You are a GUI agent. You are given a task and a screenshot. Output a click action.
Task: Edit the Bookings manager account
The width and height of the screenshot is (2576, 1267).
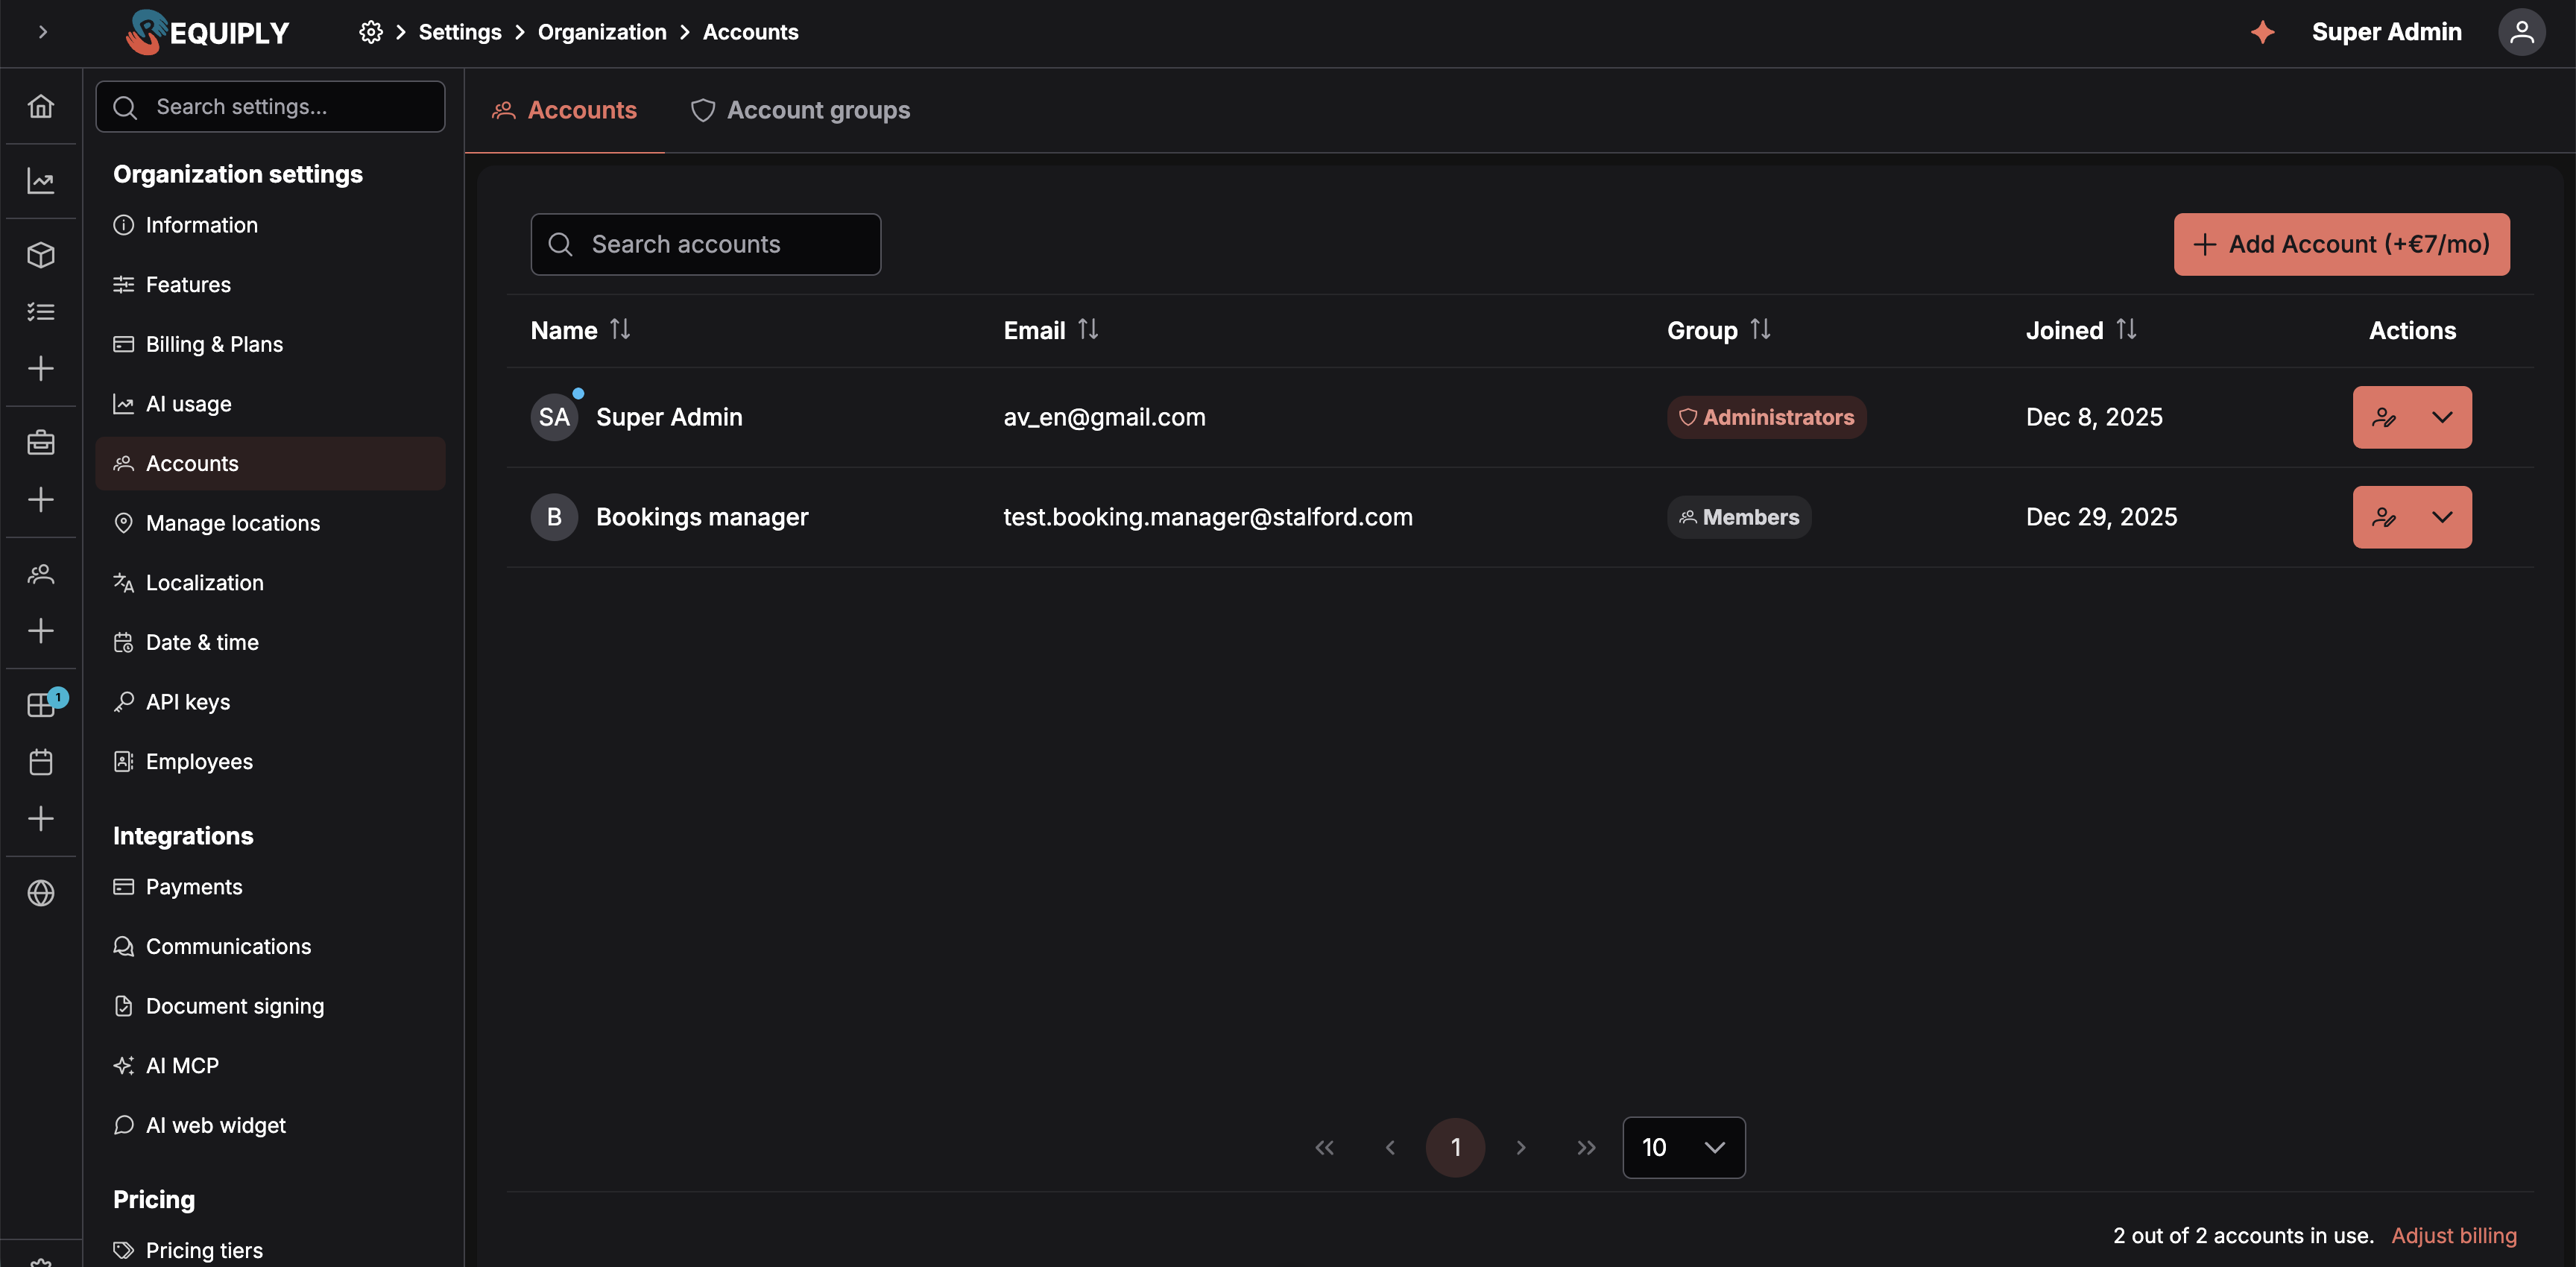coord(2384,517)
